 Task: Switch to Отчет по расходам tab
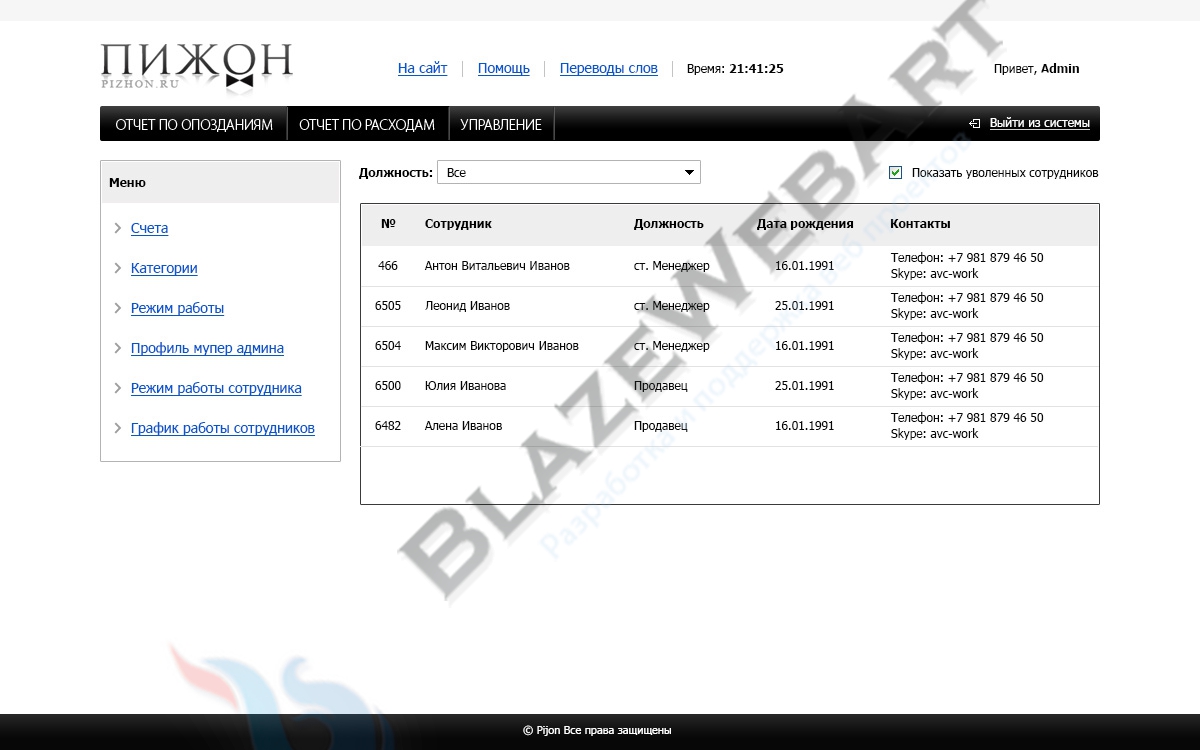[367, 125]
